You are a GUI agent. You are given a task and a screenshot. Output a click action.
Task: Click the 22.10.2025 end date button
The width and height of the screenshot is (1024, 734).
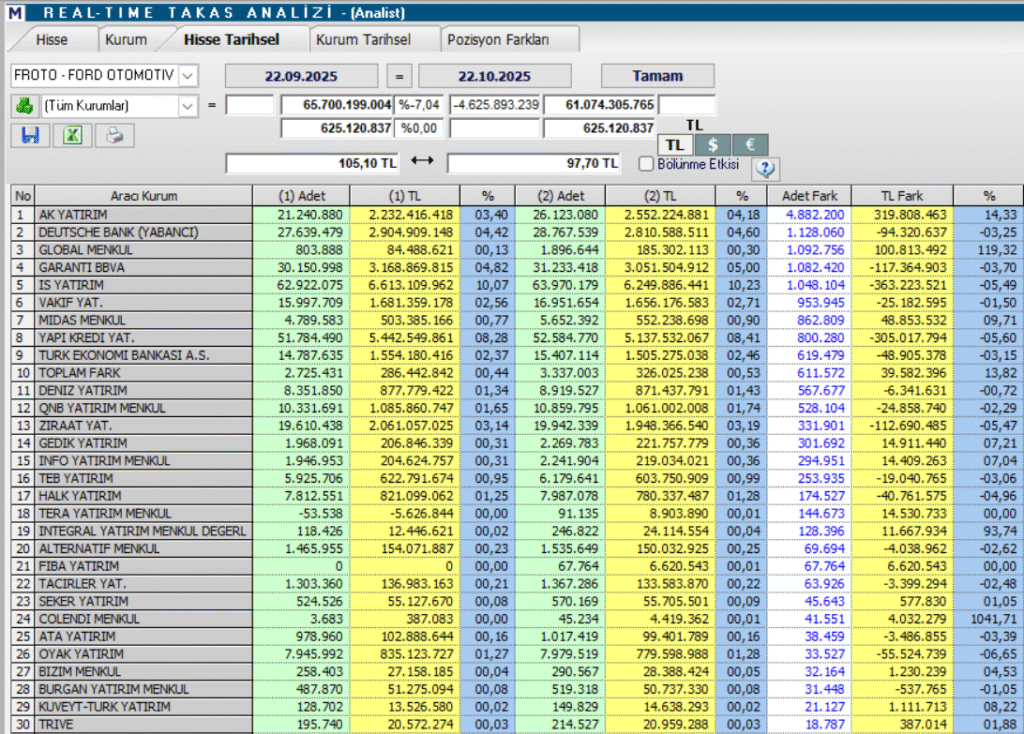pyautogui.click(x=495, y=76)
